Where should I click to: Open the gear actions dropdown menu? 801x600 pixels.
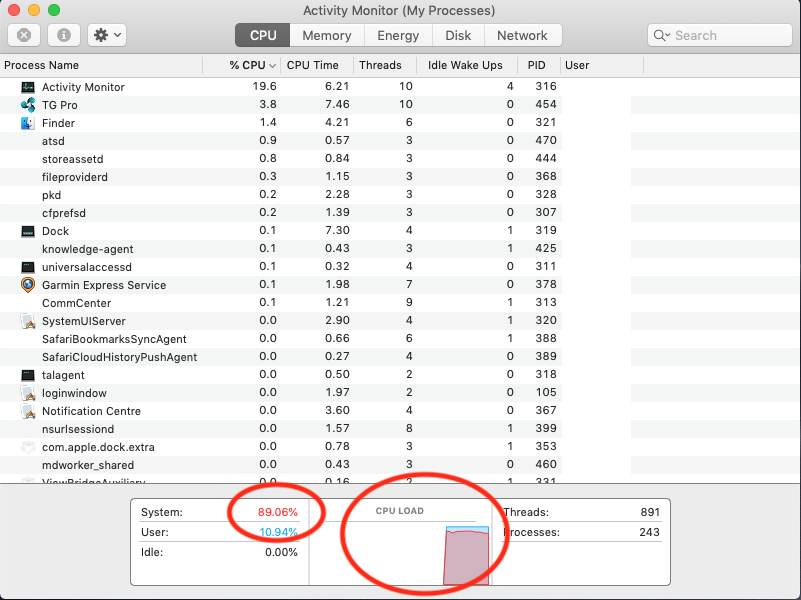pyautogui.click(x=107, y=35)
